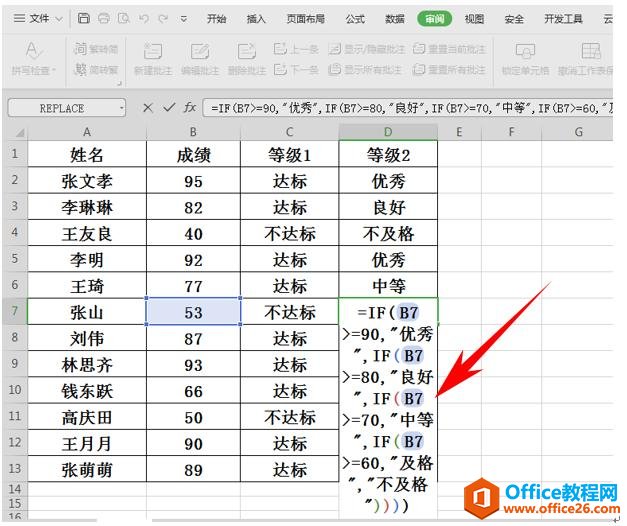Select the highlighted 审阅 tab
This screenshot has height=526, width=627.
(x=434, y=18)
